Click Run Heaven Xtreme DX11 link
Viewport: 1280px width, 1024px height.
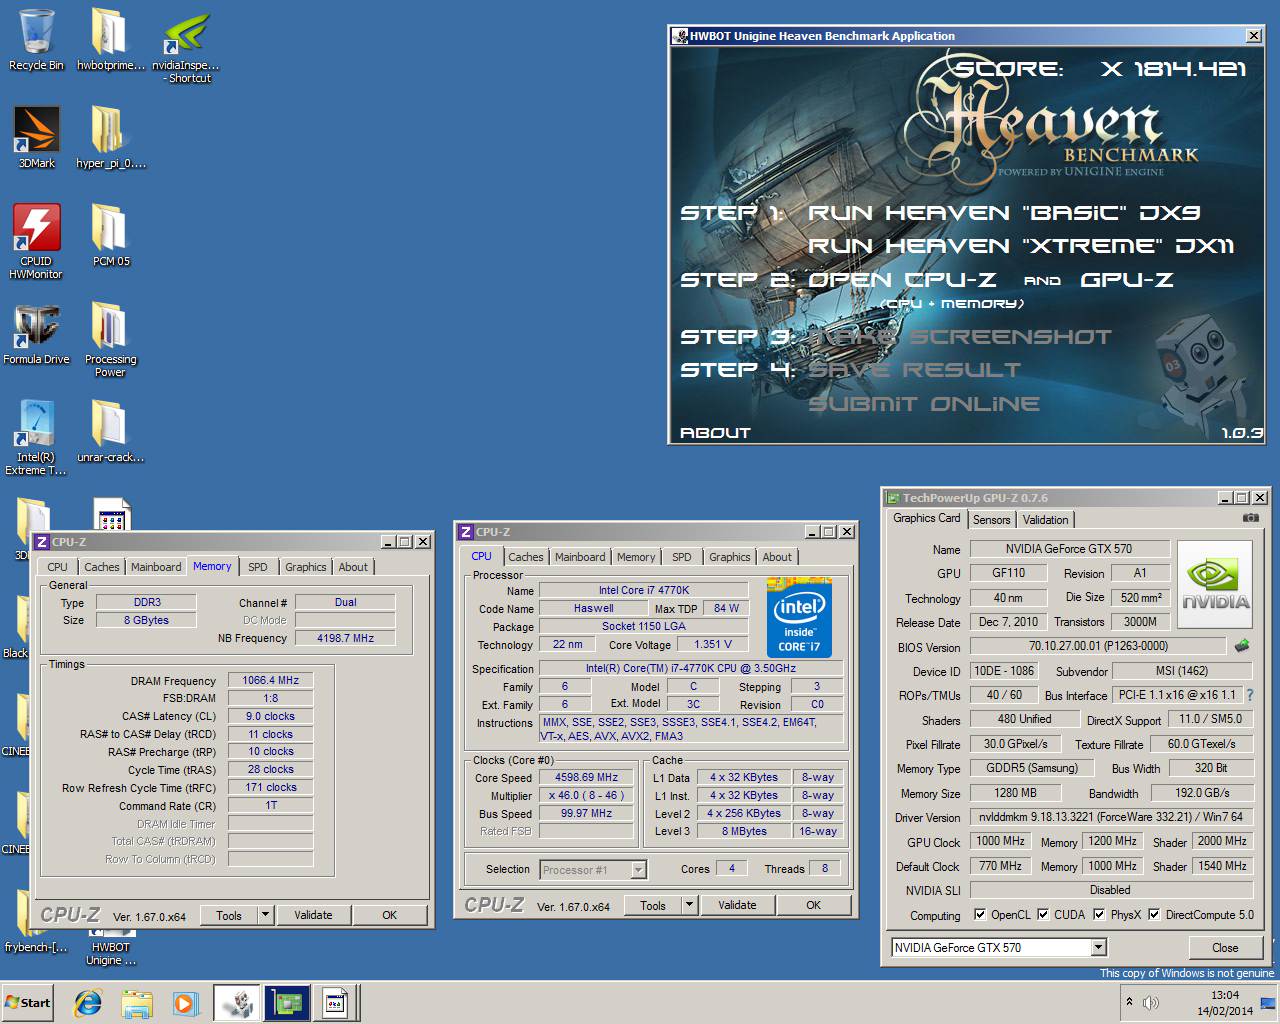coord(1021,245)
